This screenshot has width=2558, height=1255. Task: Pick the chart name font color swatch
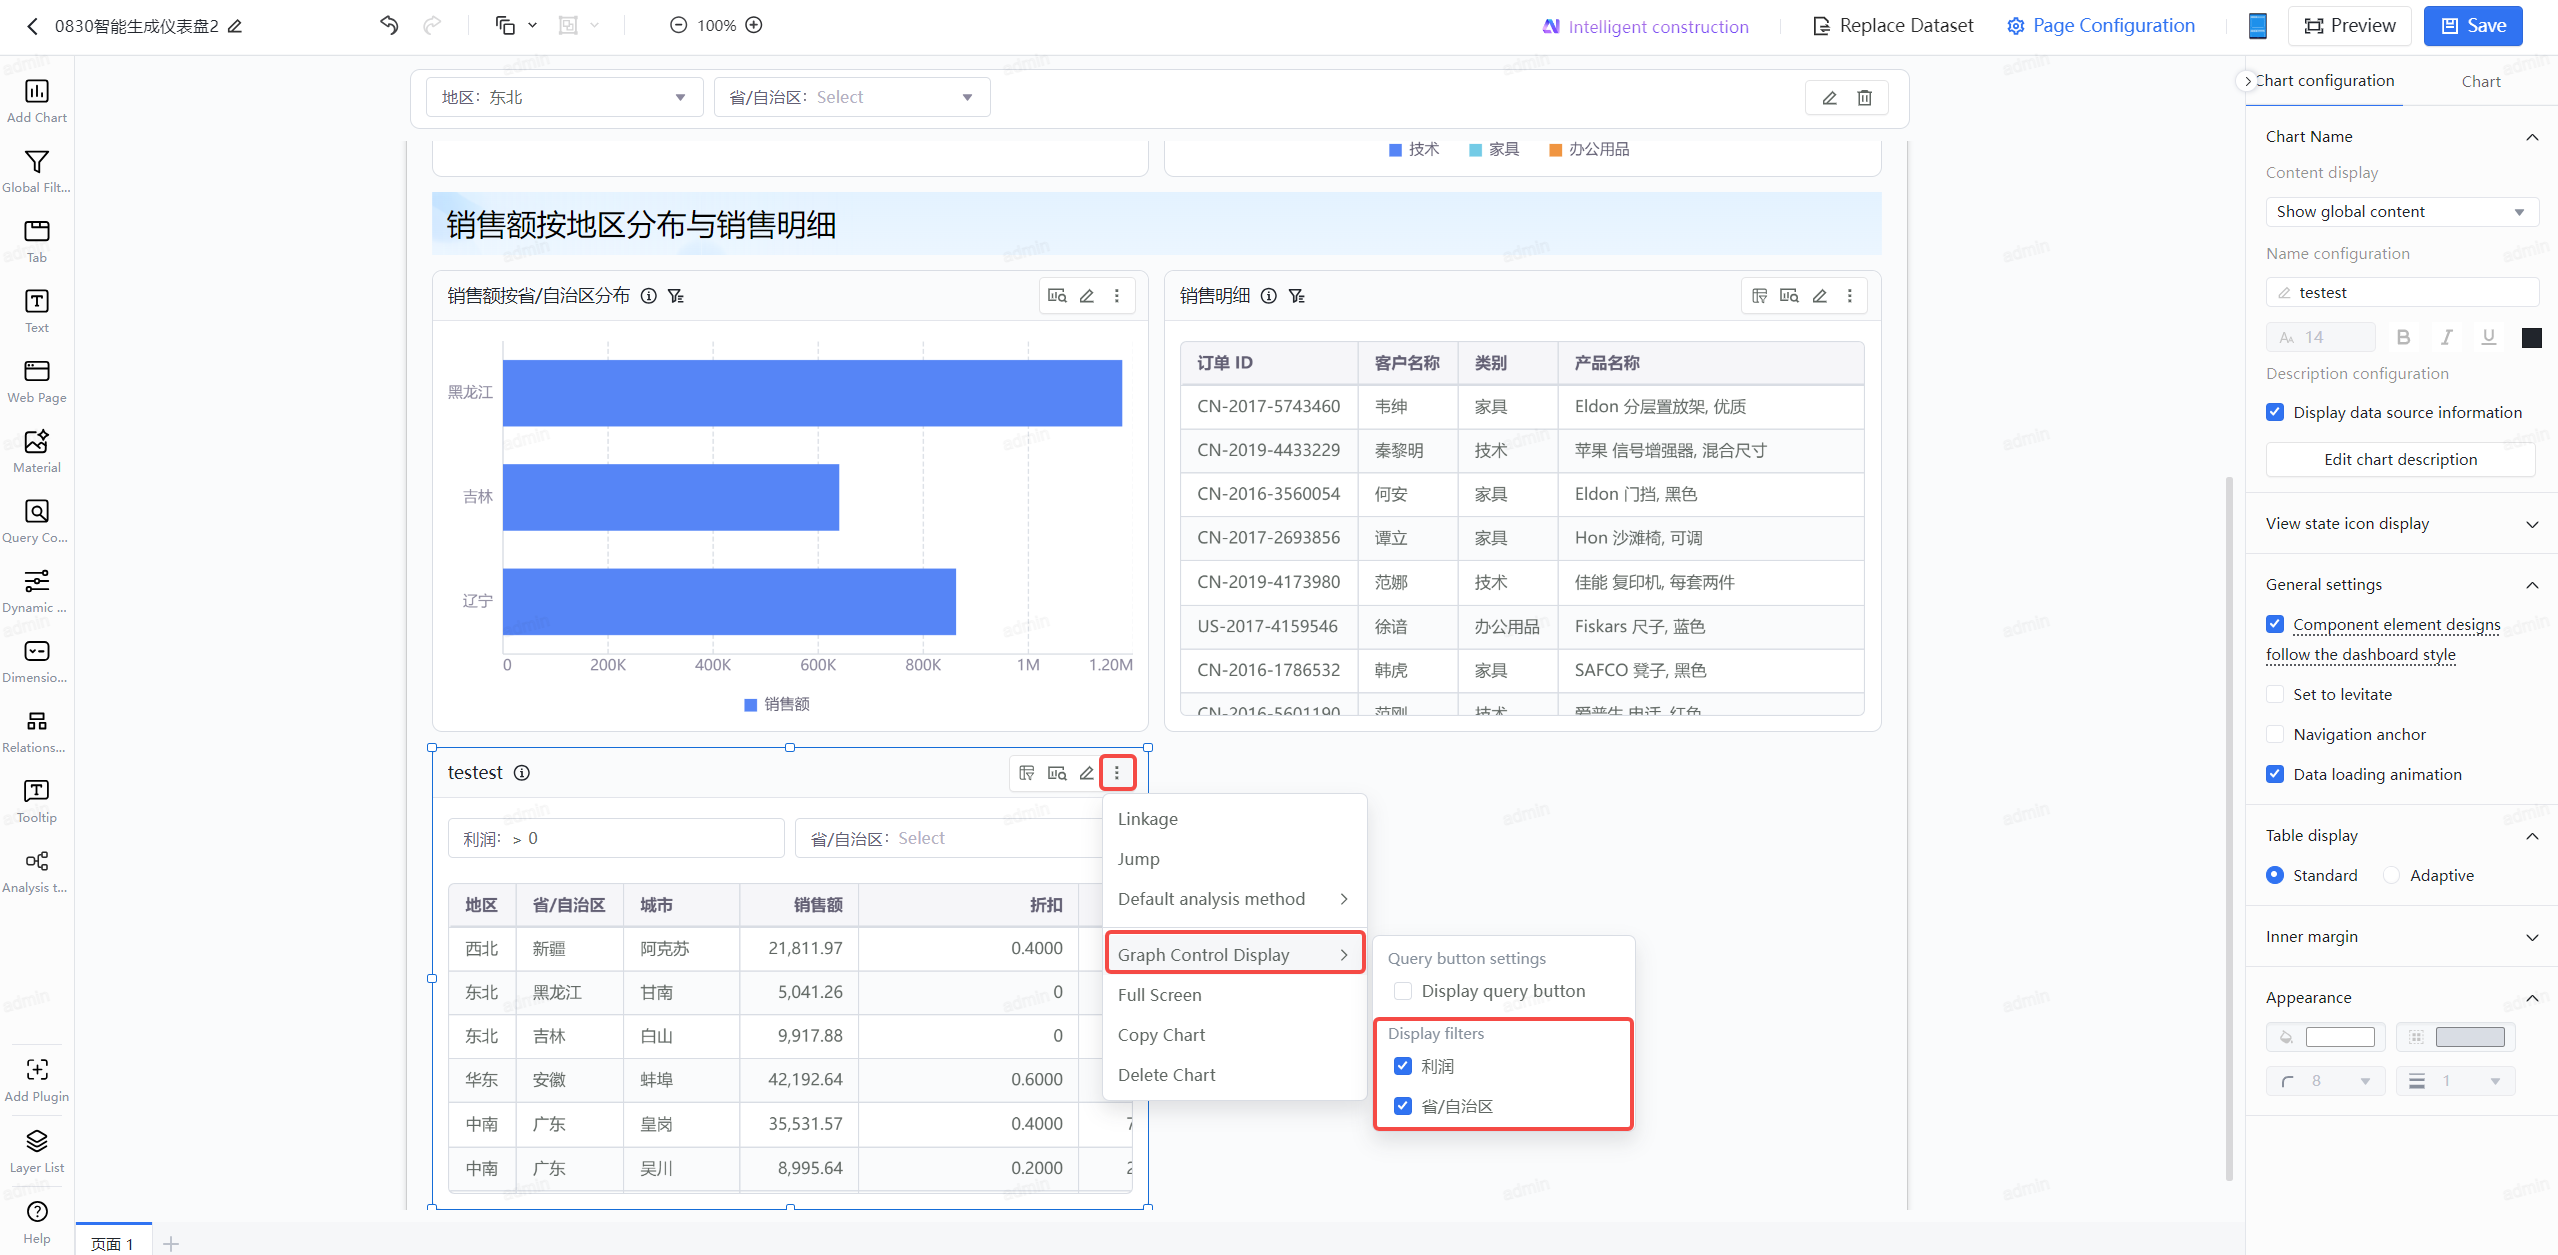pos(2532,338)
